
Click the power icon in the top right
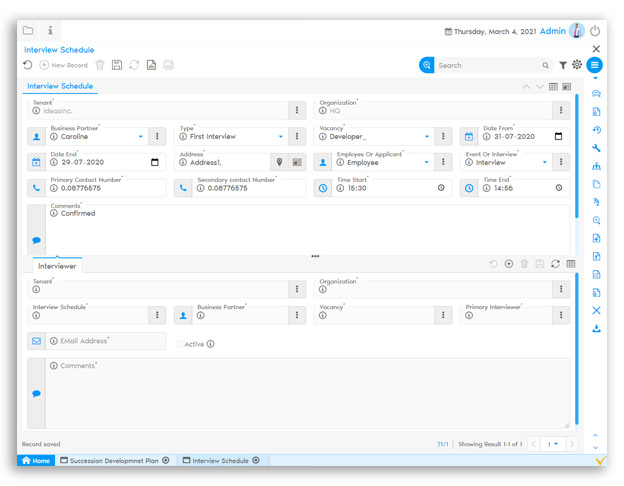pos(596,31)
